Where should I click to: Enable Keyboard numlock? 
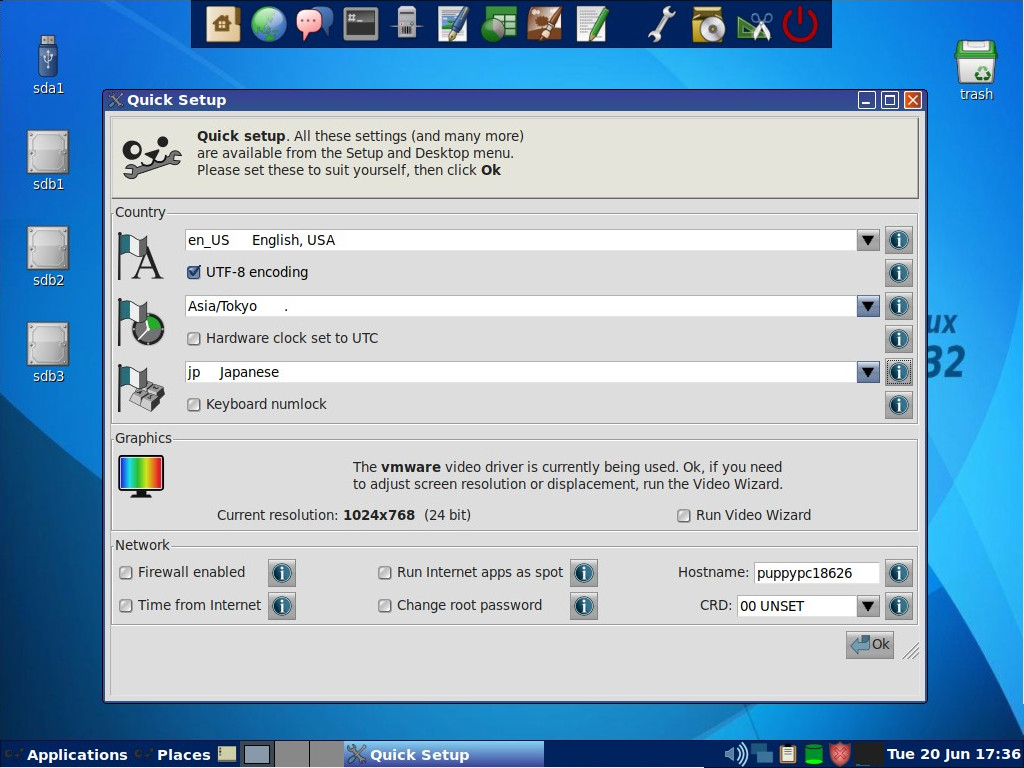(193, 404)
